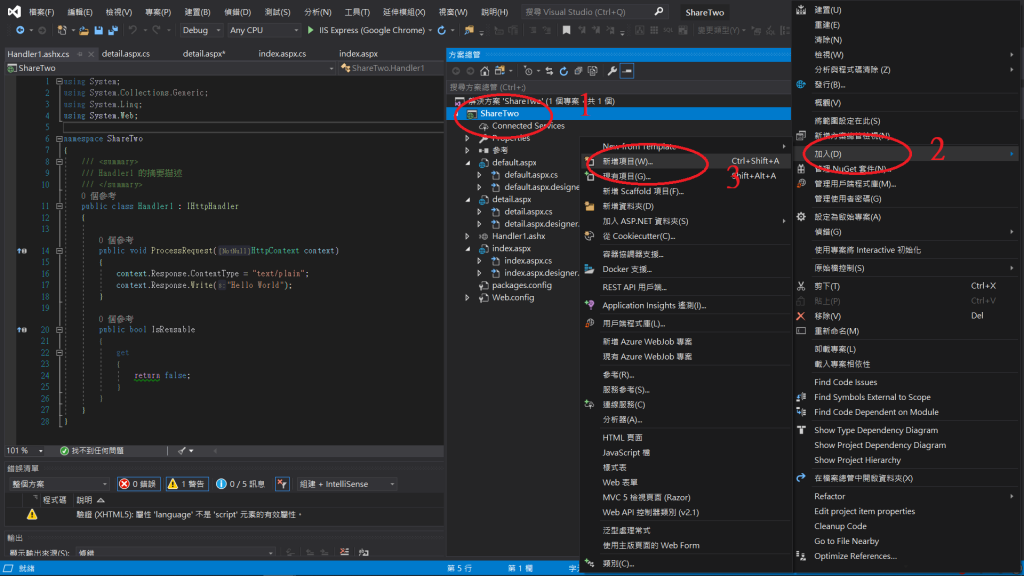Click the code cleanup broom icon
This screenshot has height=576, width=1024.
coord(182,451)
